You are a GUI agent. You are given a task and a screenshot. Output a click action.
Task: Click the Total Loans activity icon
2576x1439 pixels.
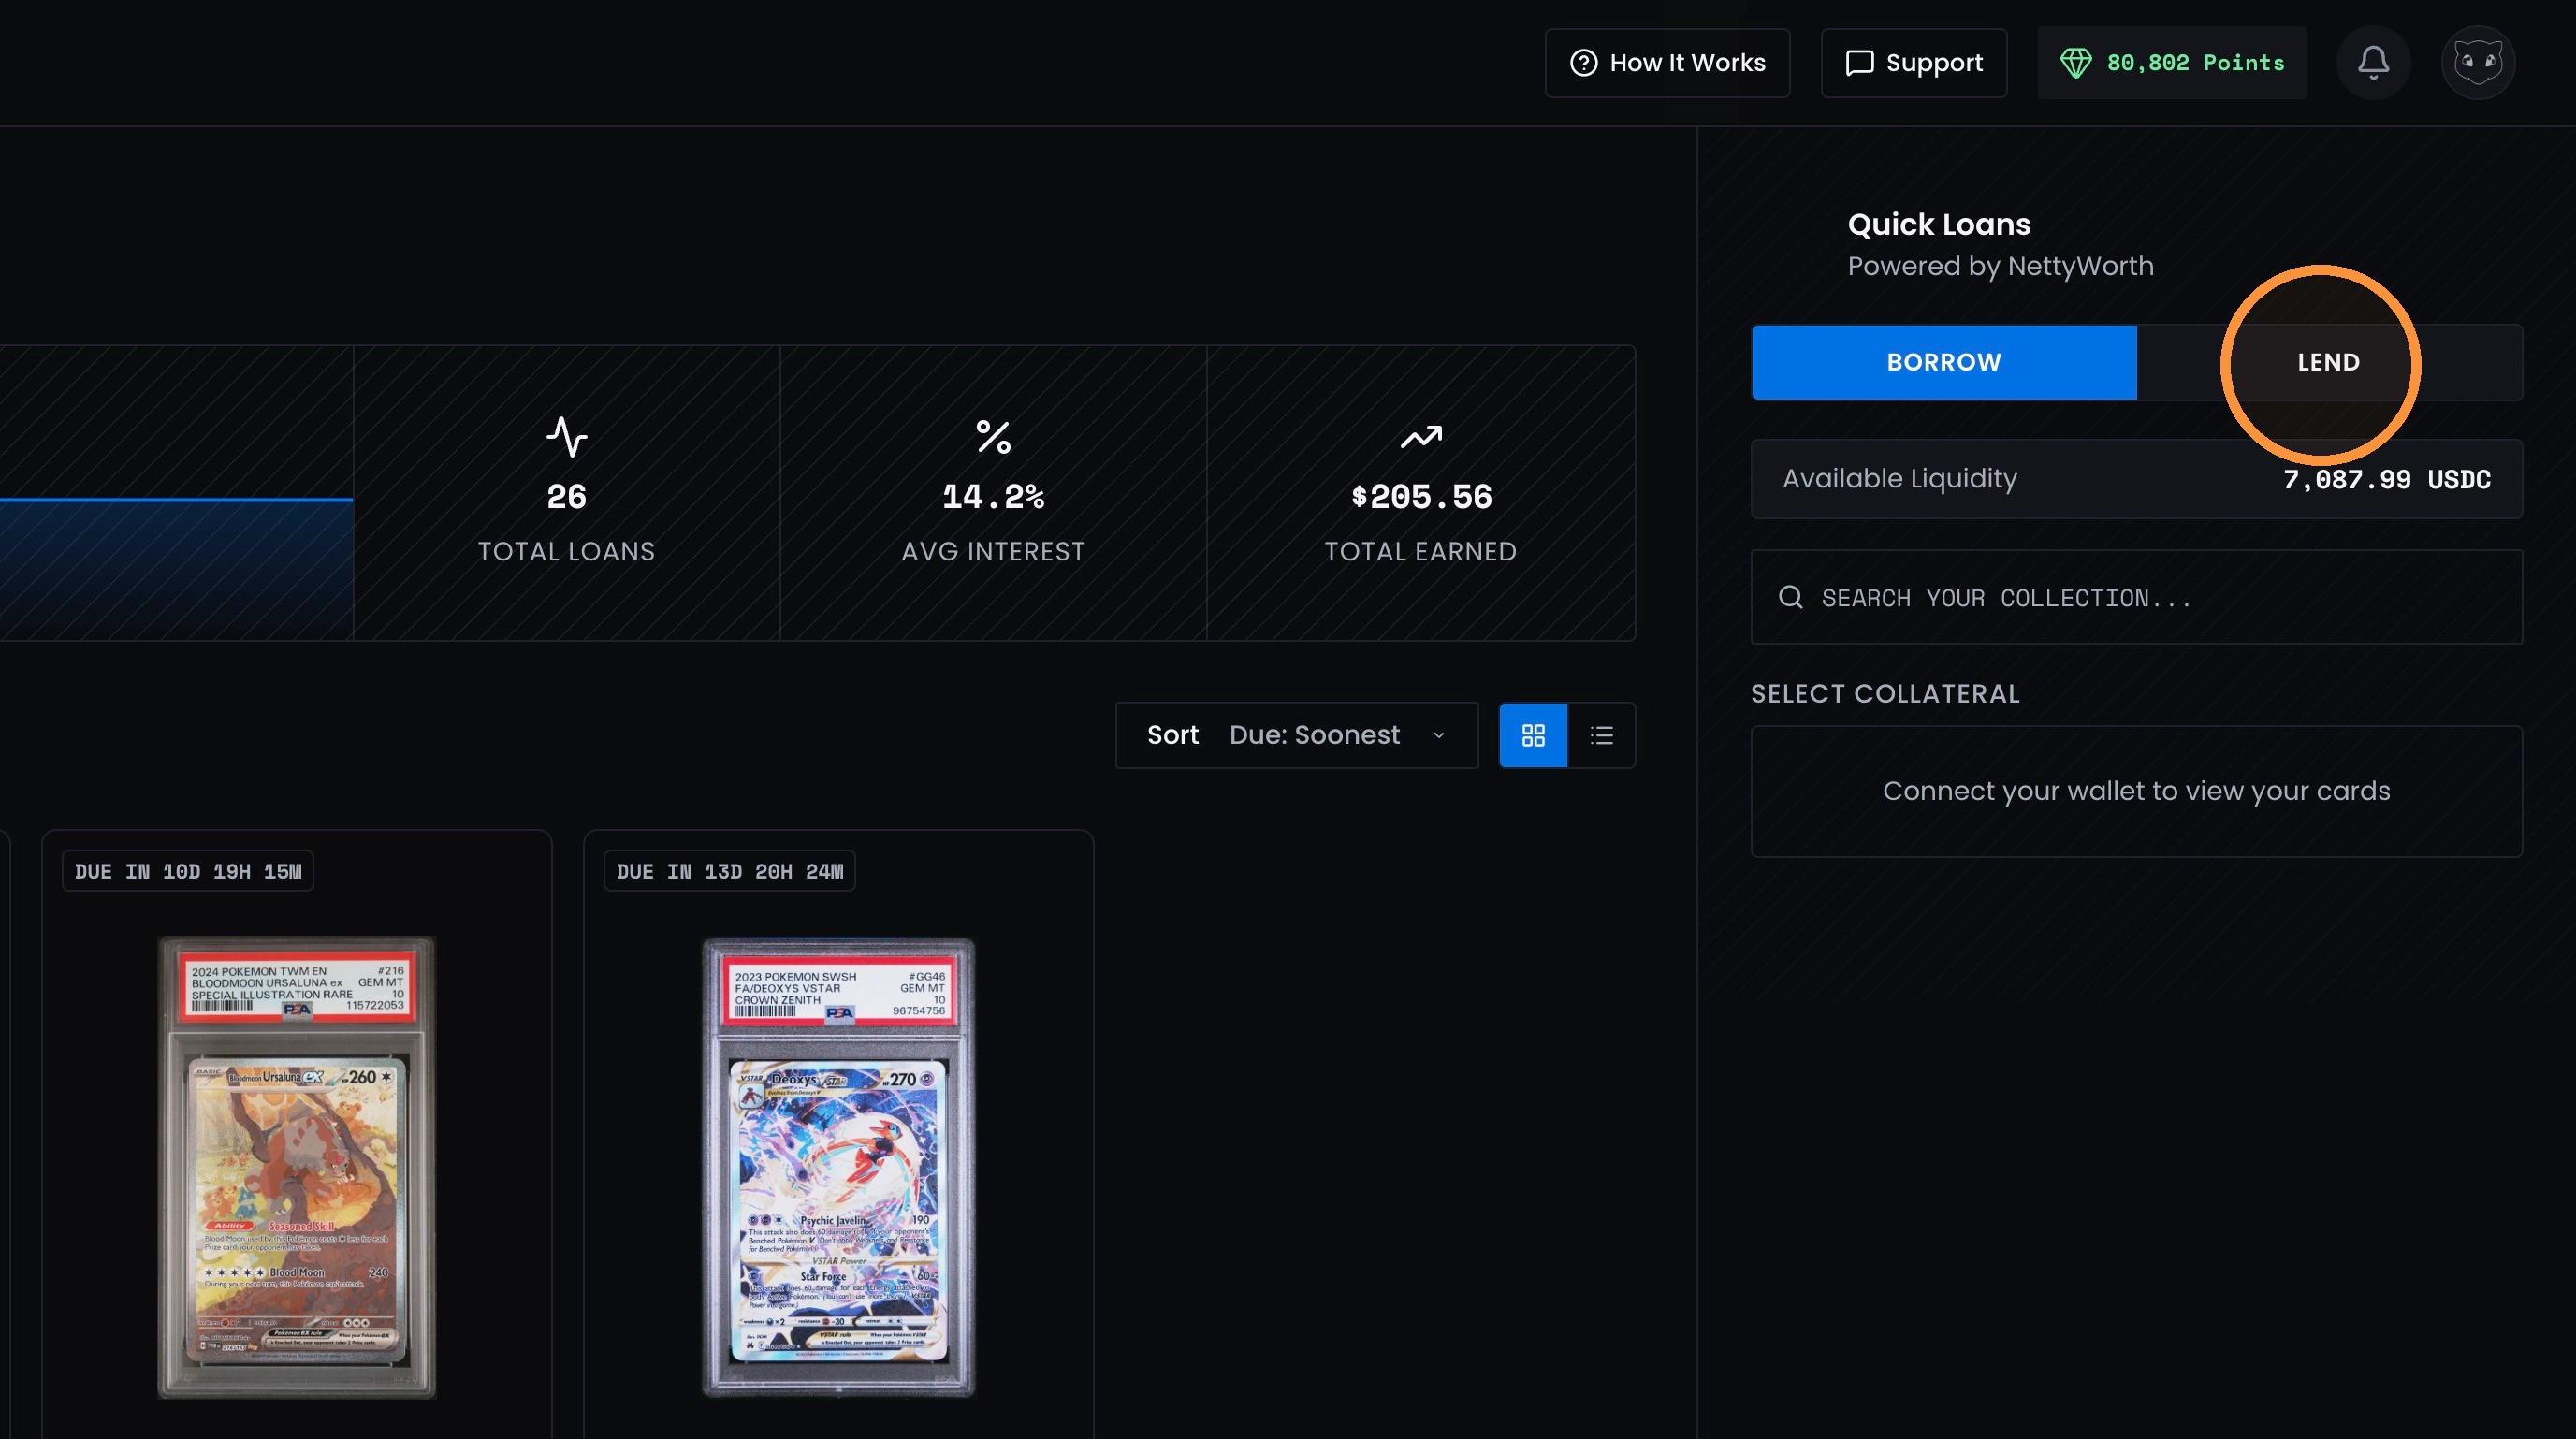pyautogui.click(x=567, y=437)
